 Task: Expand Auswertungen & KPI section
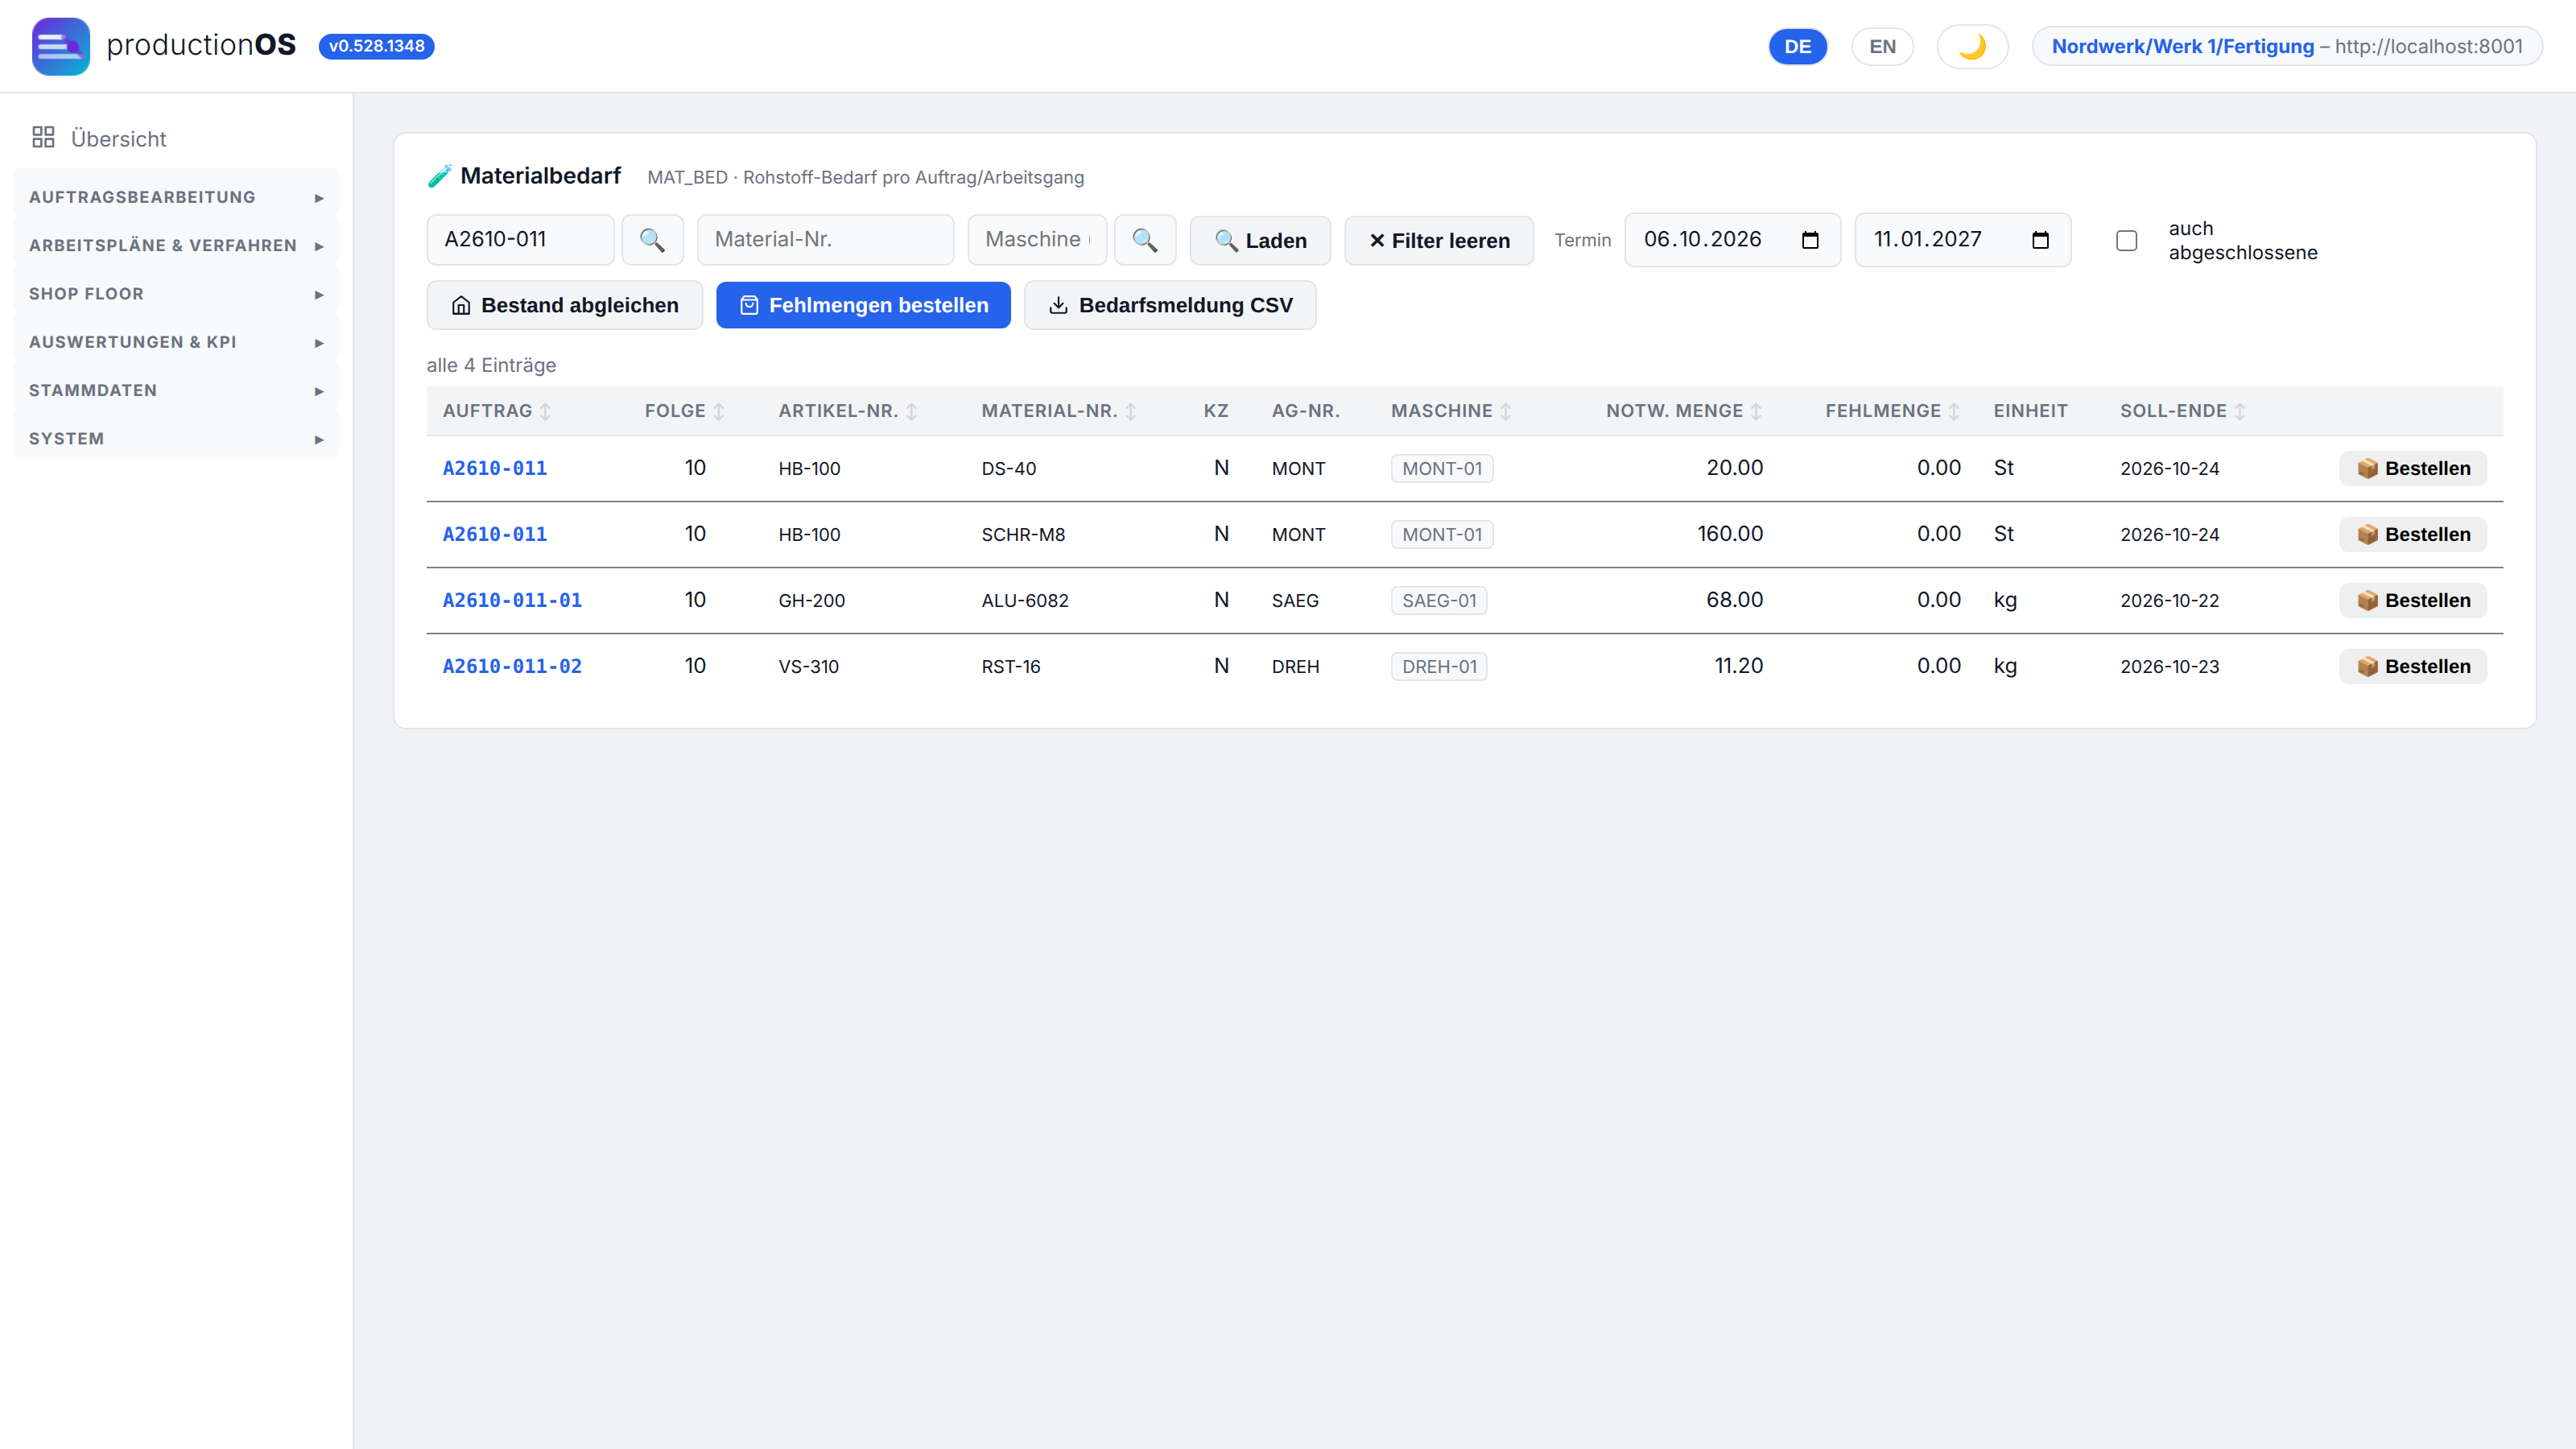click(x=176, y=342)
